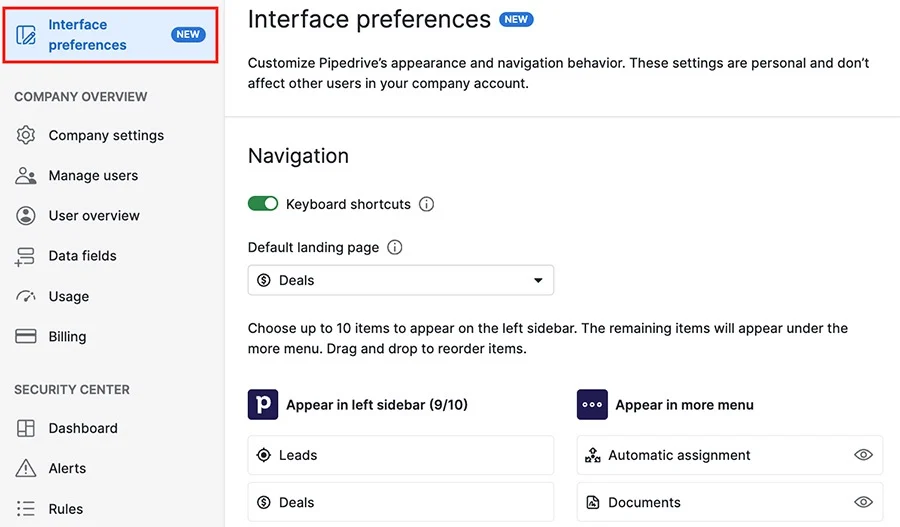Select the Deals item in left sidebar list
Screen dimensions: 900x527
click(x=401, y=502)
